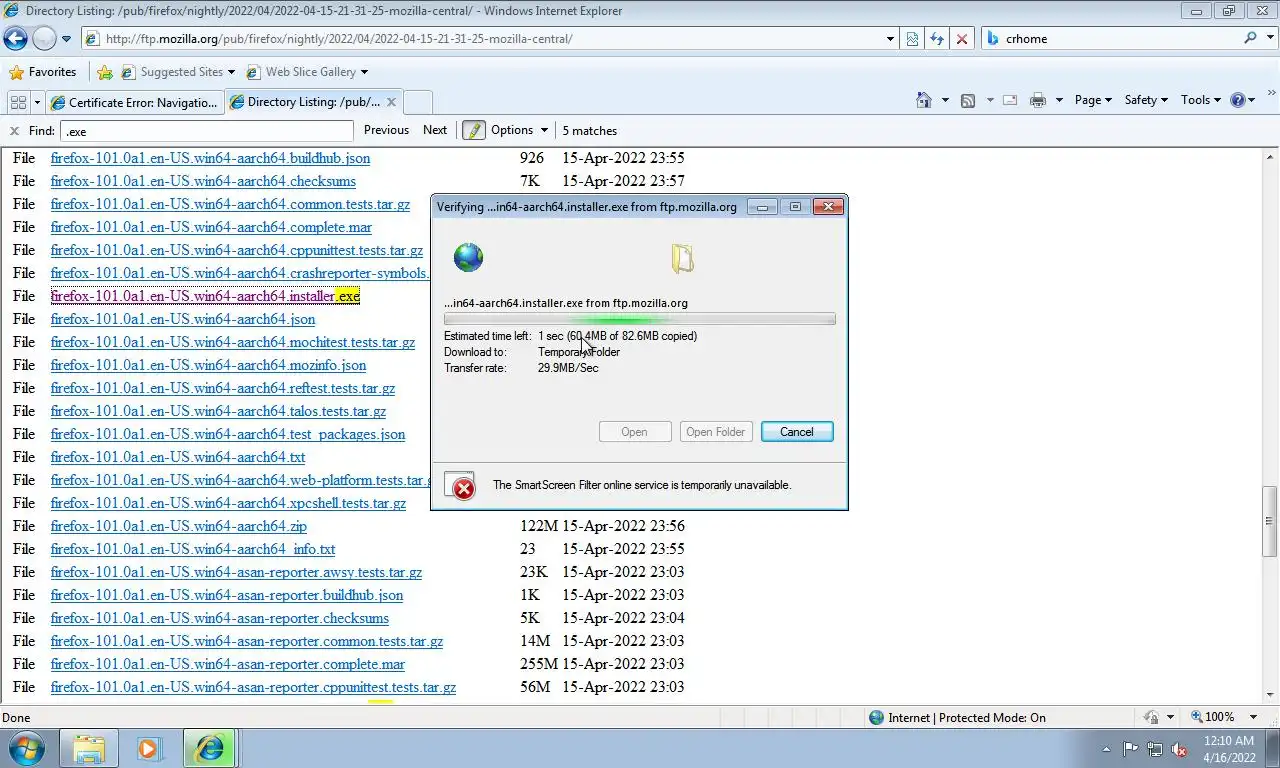The width and height of the screenshot is (1280, 768).
Task: Open Windows Media Player from taskbar
Action: [x=149, y=748]
